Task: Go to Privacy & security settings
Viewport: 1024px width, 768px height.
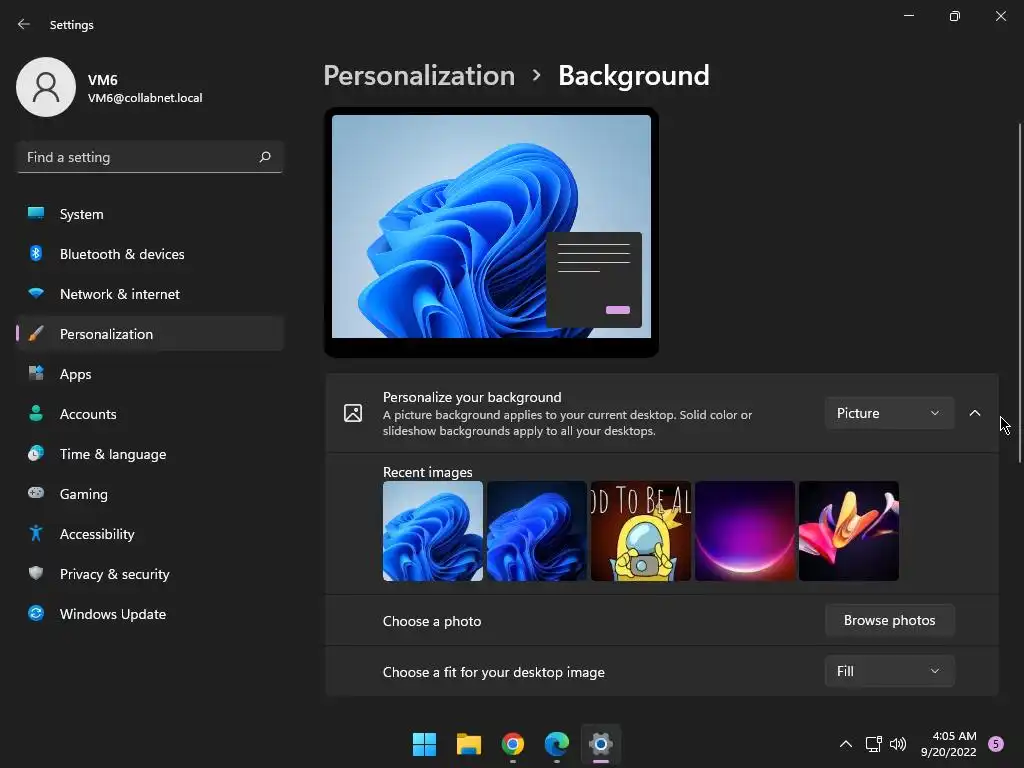Action: 150,573
